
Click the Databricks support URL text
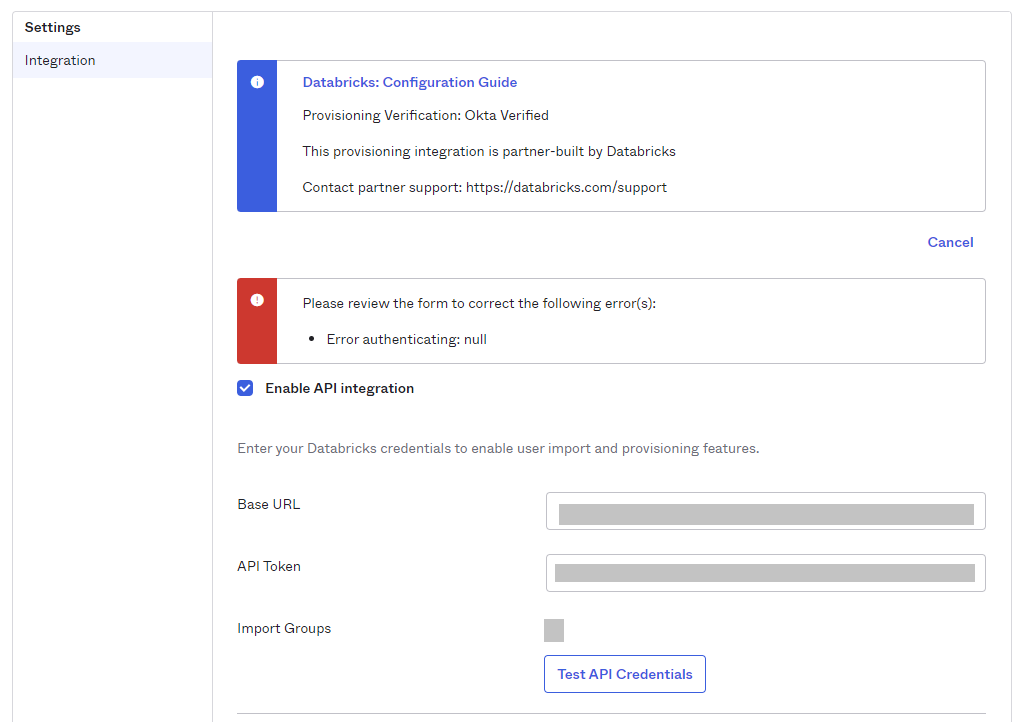pos(566,187)
